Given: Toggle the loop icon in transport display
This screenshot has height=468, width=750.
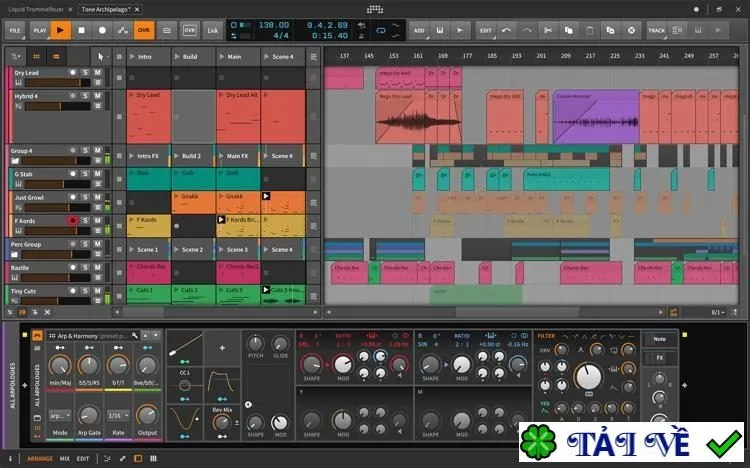Looking at the screenshot, I should 381,30.
